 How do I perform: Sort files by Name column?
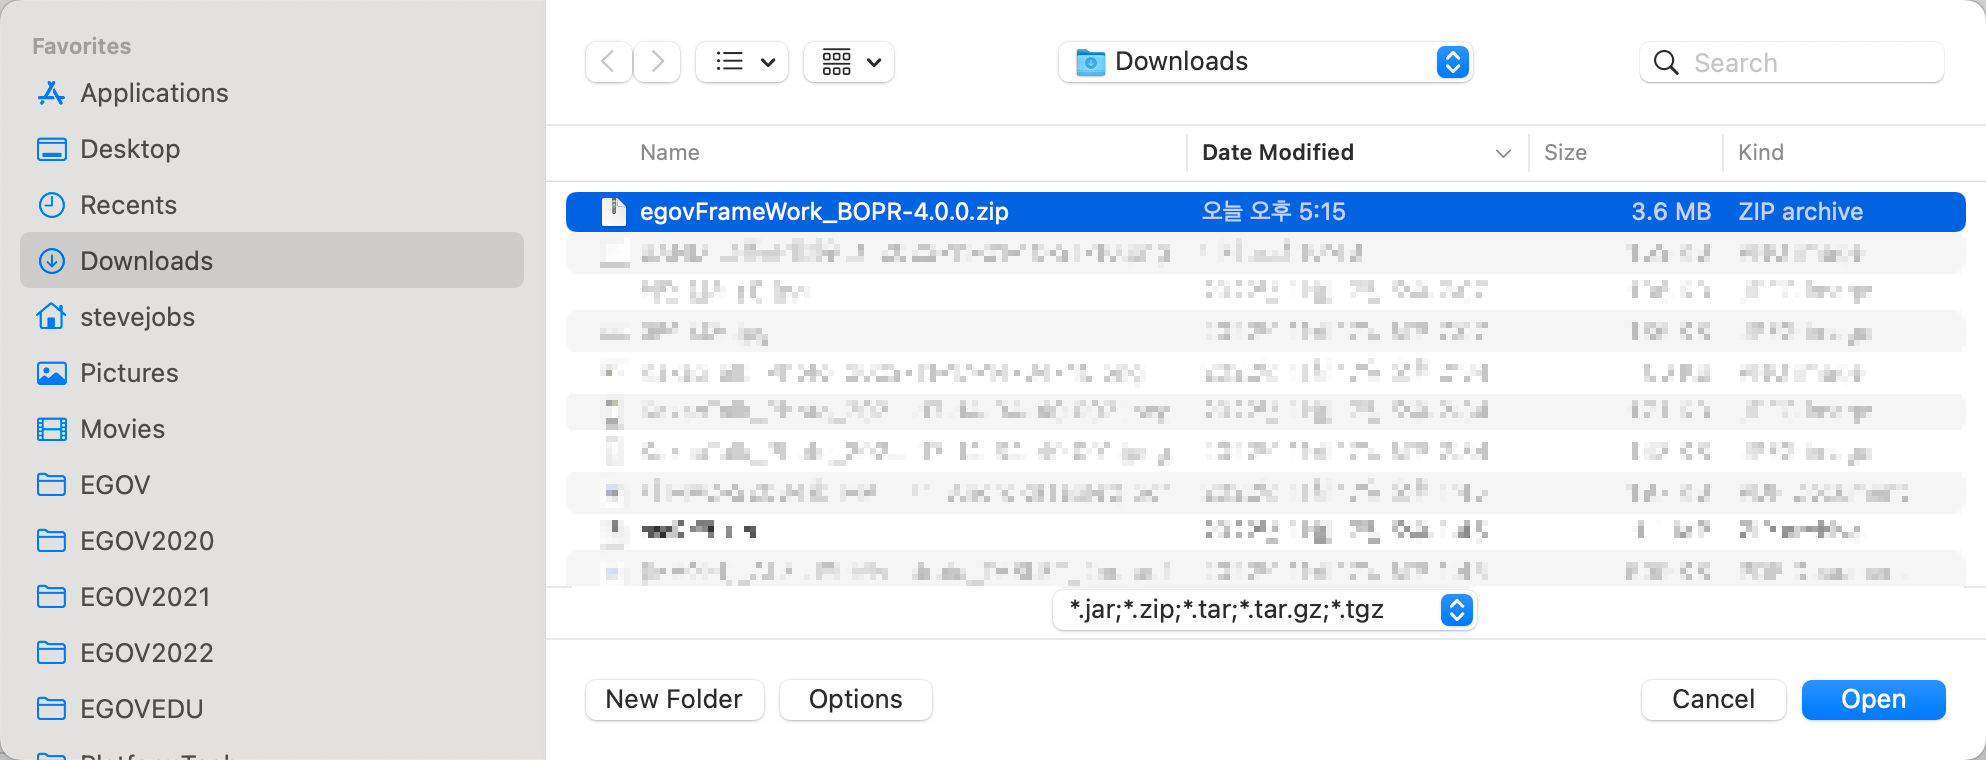(x=670, y=153)
